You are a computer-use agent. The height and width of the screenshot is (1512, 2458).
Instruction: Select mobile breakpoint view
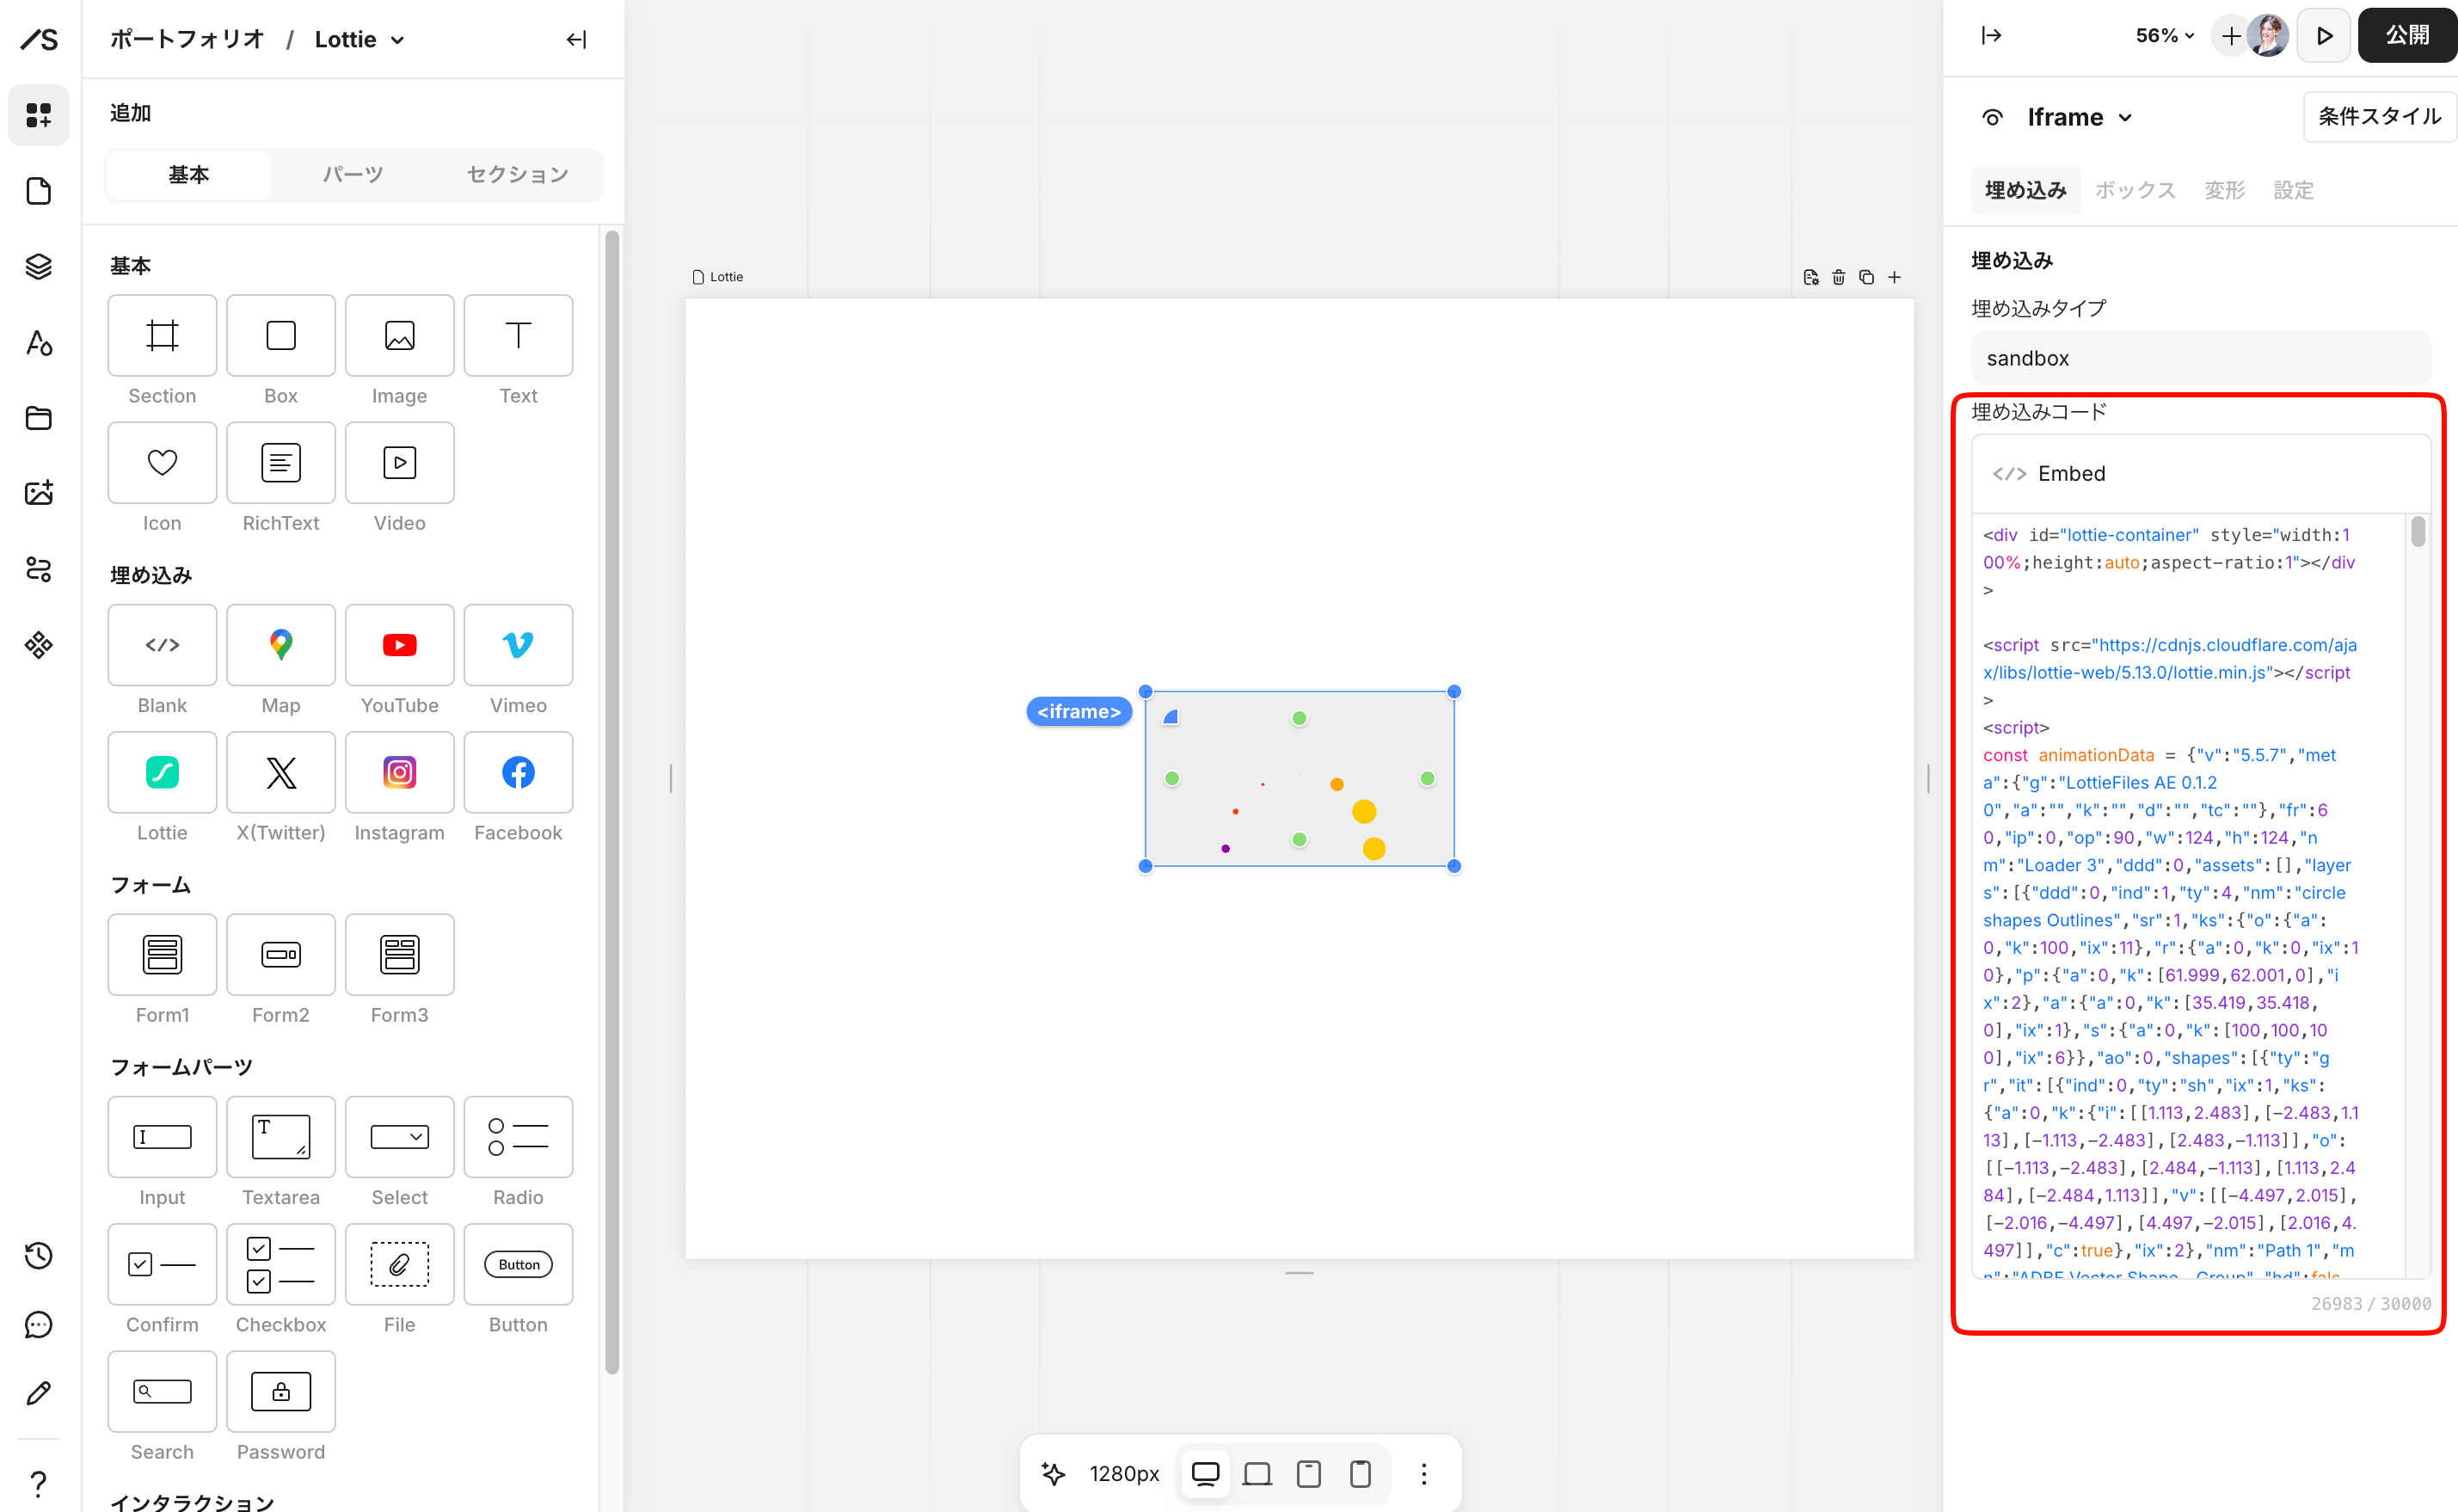tap(1360, 1473)
